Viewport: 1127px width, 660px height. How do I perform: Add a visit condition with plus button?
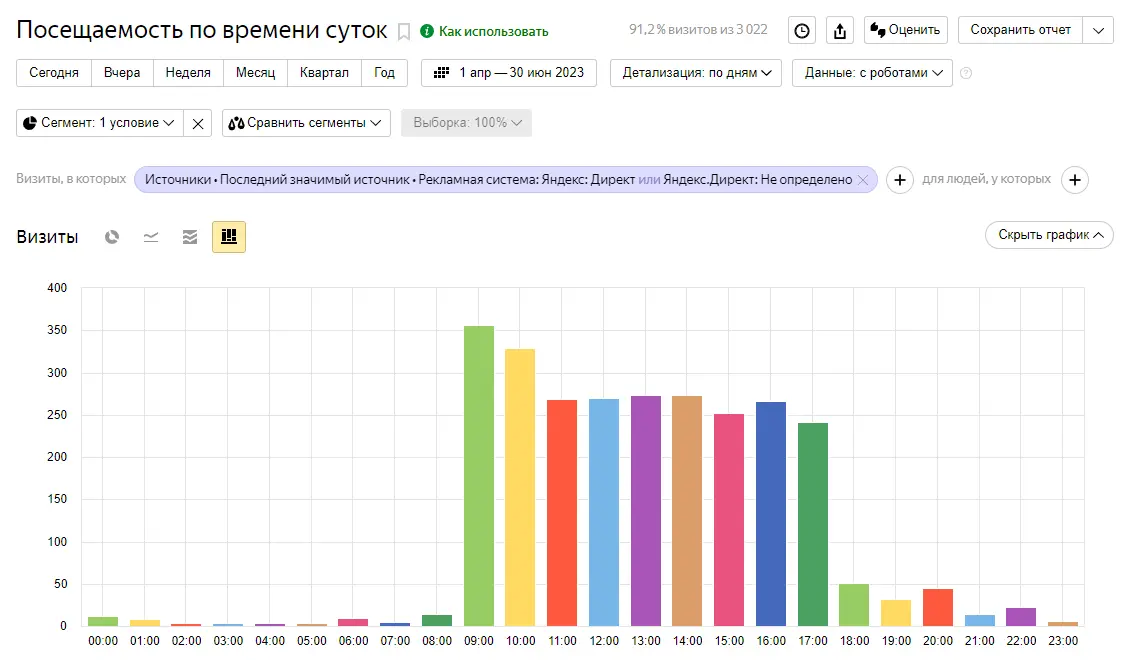pyautogui.click(x=900, y=180)
